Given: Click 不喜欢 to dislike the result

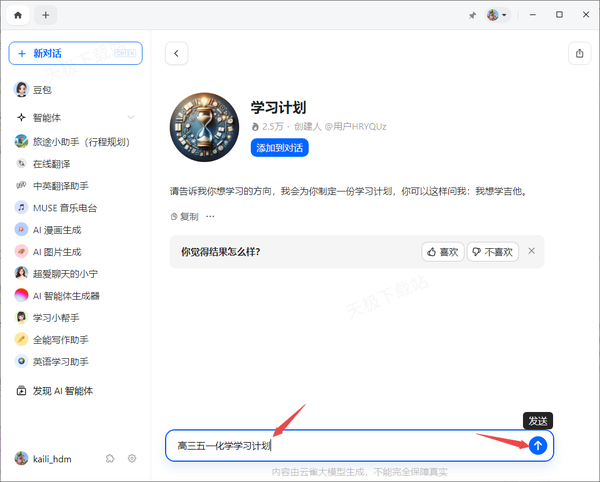Looking at the screenshot, I should pos(493,252).
